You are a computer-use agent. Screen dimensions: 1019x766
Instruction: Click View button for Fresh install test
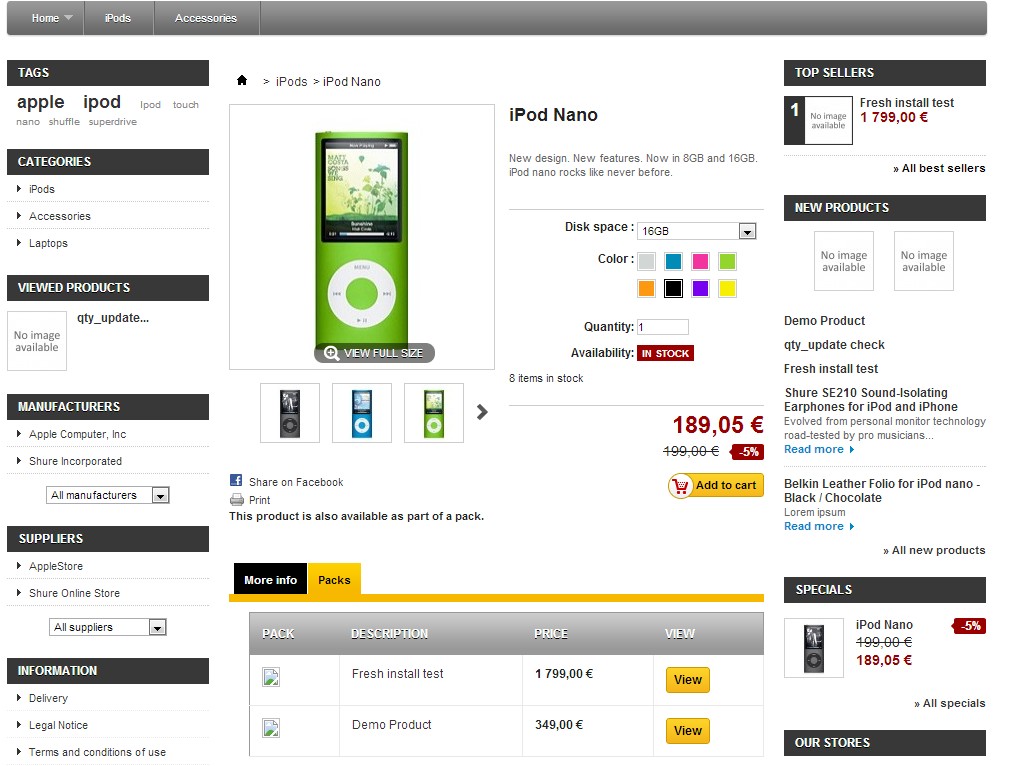coord(688,680)
